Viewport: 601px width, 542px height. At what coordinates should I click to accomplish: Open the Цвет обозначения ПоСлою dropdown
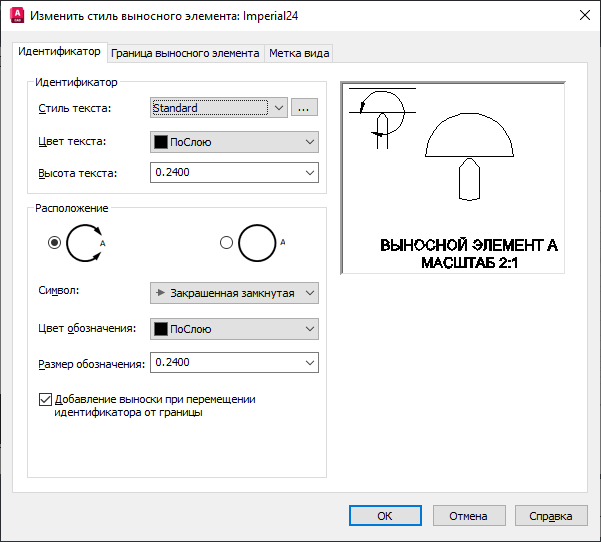pyautogui.click(x=234, y=329)
